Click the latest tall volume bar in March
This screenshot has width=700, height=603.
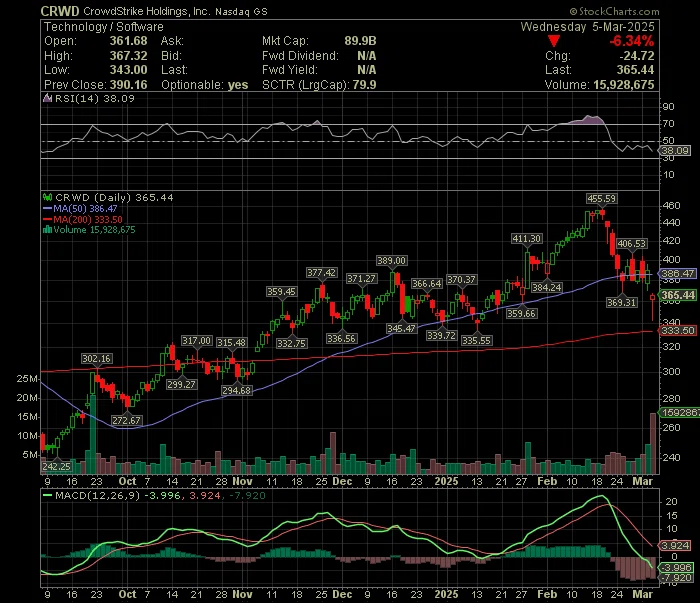[653, 444]
